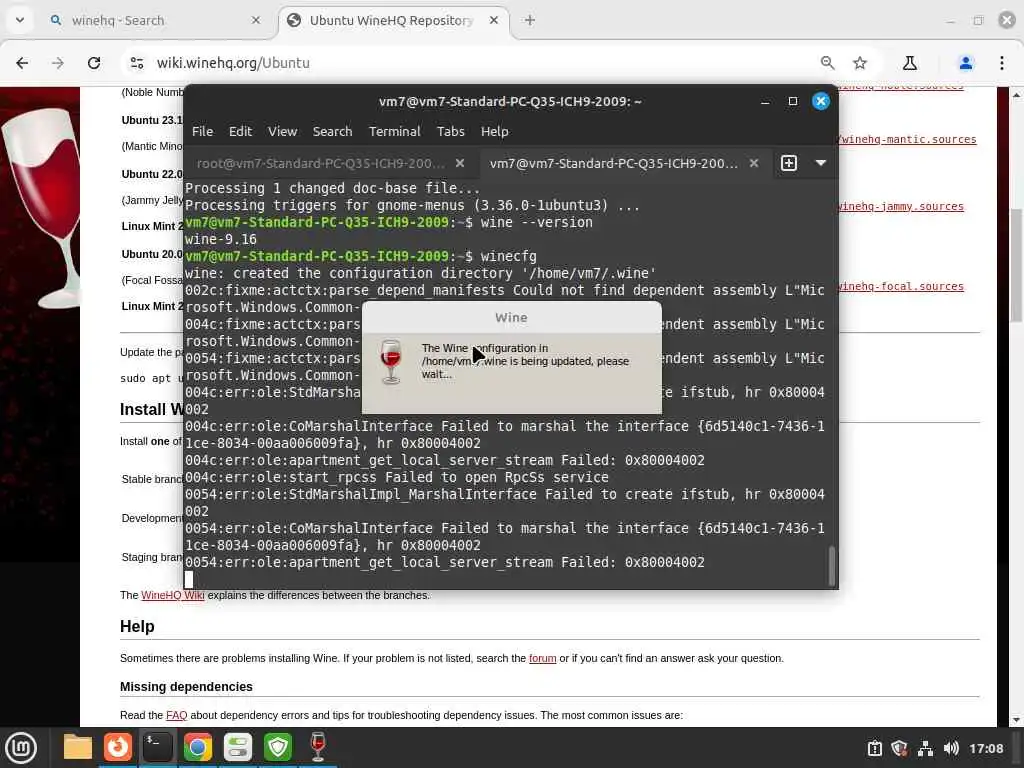This screenshot has height=768, width=1024.
Task: Open terminal Help menu
Action: [494, 131]
